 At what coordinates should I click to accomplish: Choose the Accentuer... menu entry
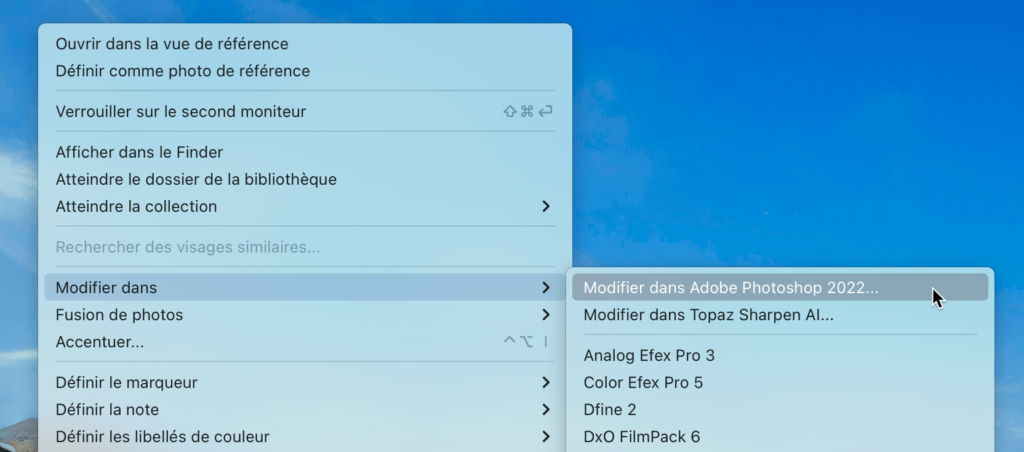pyautogui.click(x=305, y=342)
